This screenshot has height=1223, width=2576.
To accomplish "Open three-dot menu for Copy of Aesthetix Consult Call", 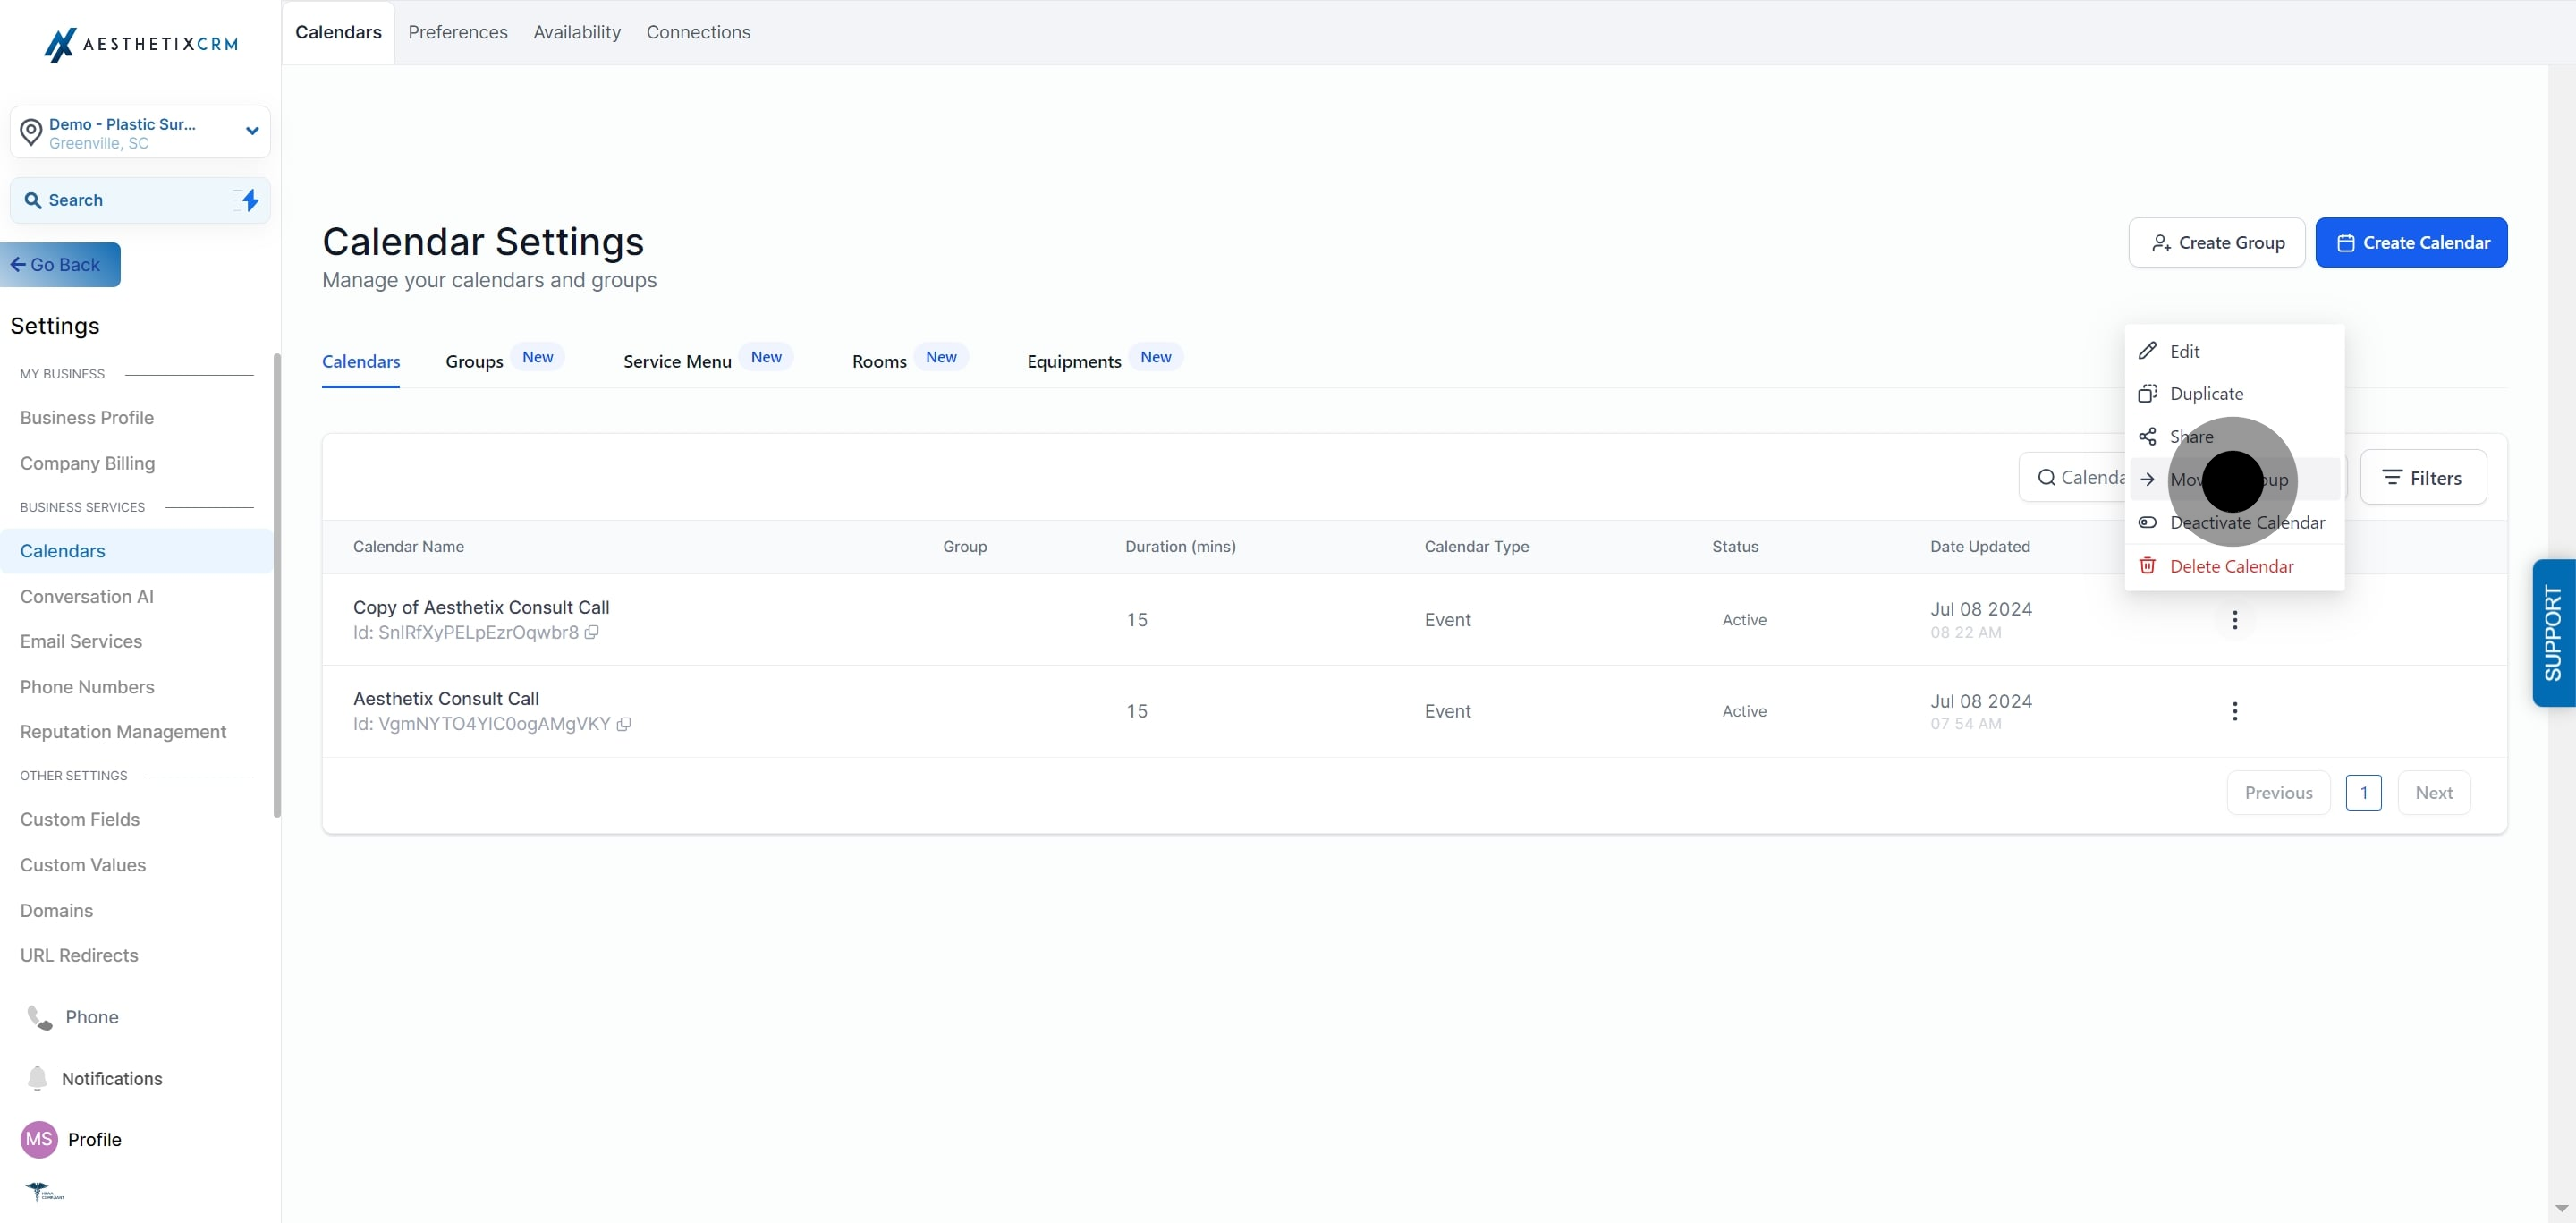I will (2234, 620).
